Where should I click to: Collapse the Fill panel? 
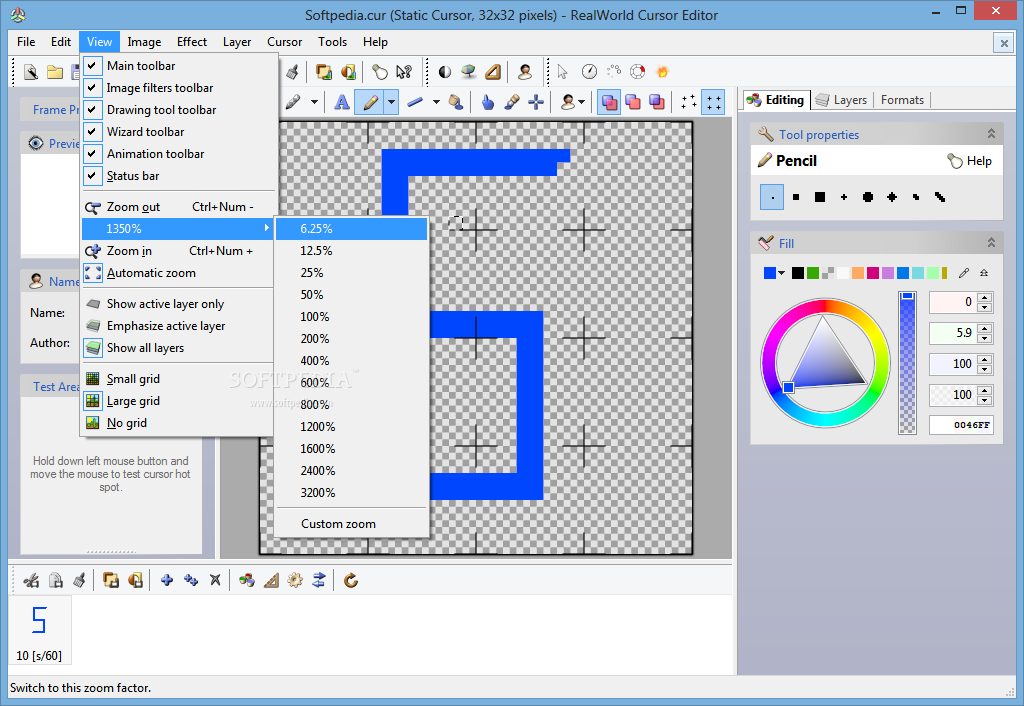(x=991, y=243)
